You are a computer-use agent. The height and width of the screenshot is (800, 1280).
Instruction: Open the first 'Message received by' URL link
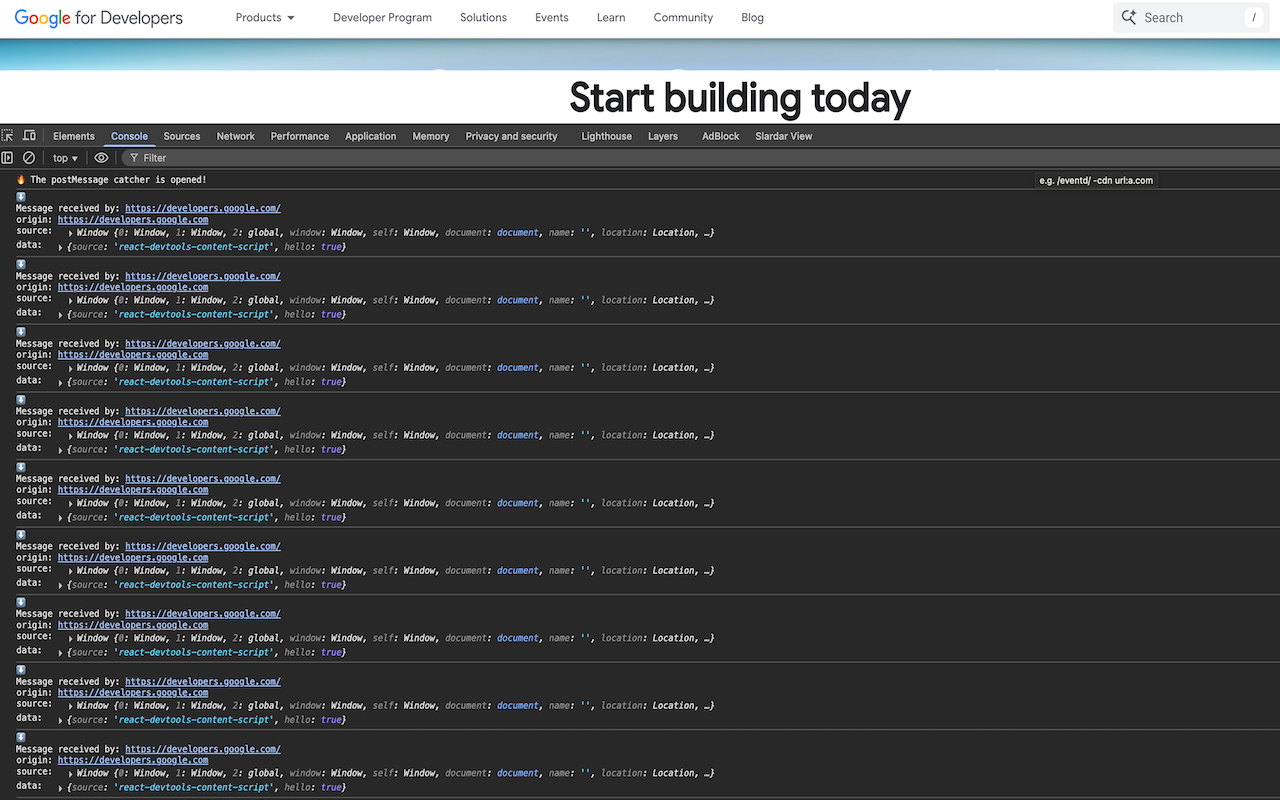click(x=202, y=209)
